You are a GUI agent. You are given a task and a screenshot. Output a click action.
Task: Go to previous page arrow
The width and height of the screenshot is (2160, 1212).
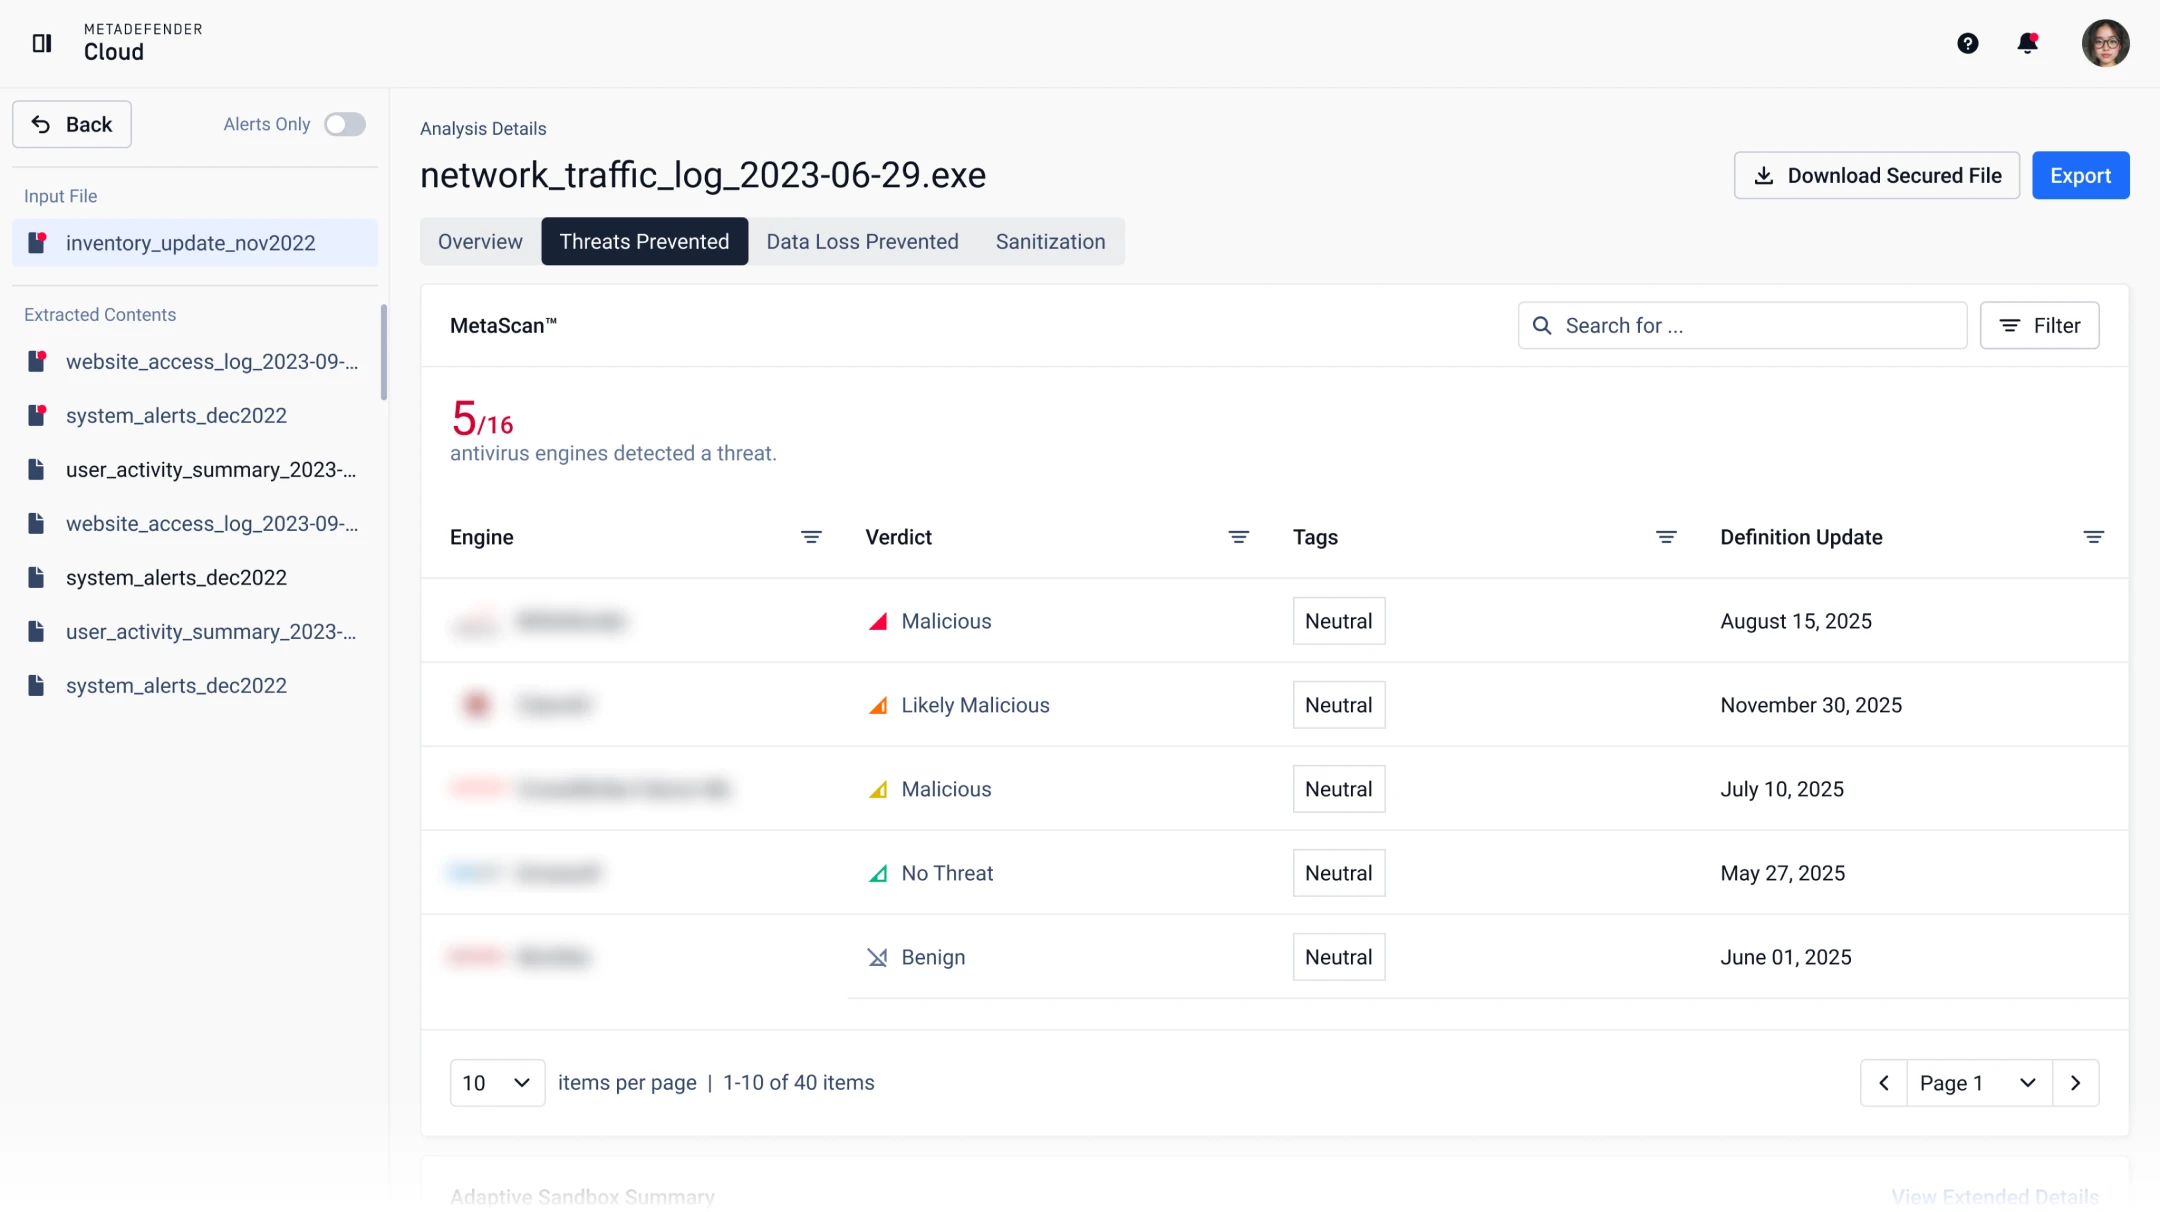coord(1884,1083)
